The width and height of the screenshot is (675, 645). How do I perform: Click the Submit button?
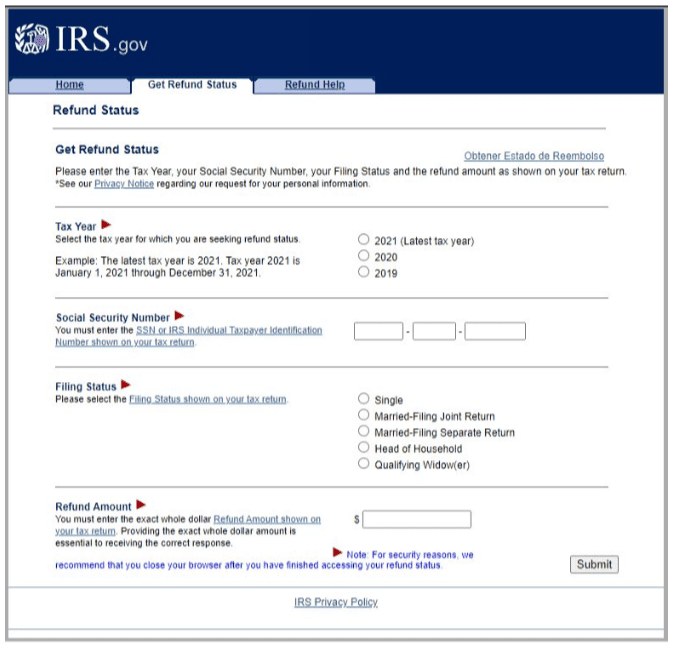[x=594, y=564]
